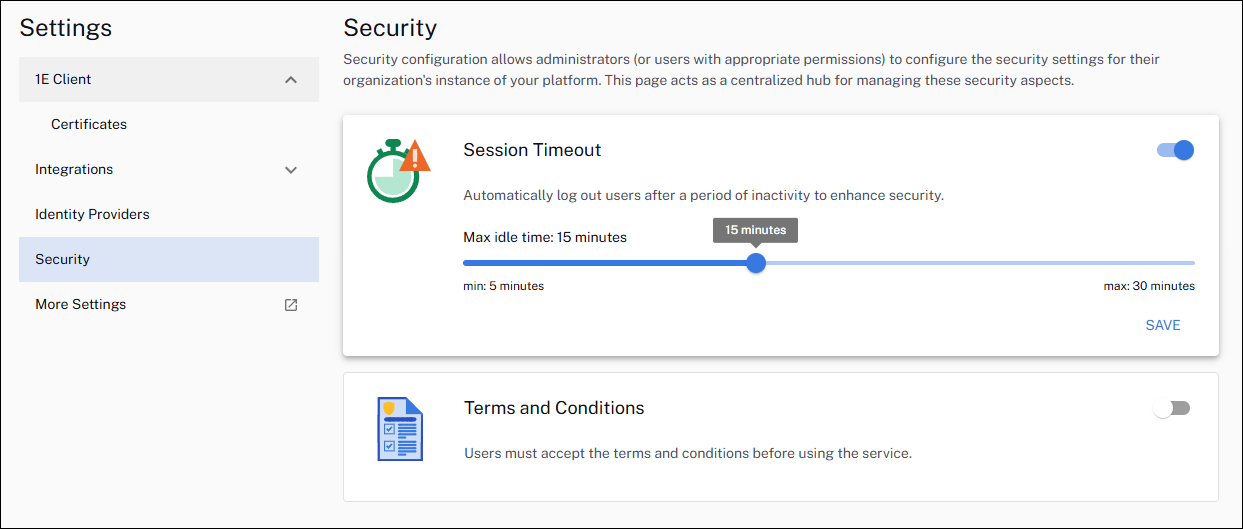Go to Identity Providers settings
The height and width of the screenshot is (529, 1243).
pyautogui.click(x=92, y=215)
